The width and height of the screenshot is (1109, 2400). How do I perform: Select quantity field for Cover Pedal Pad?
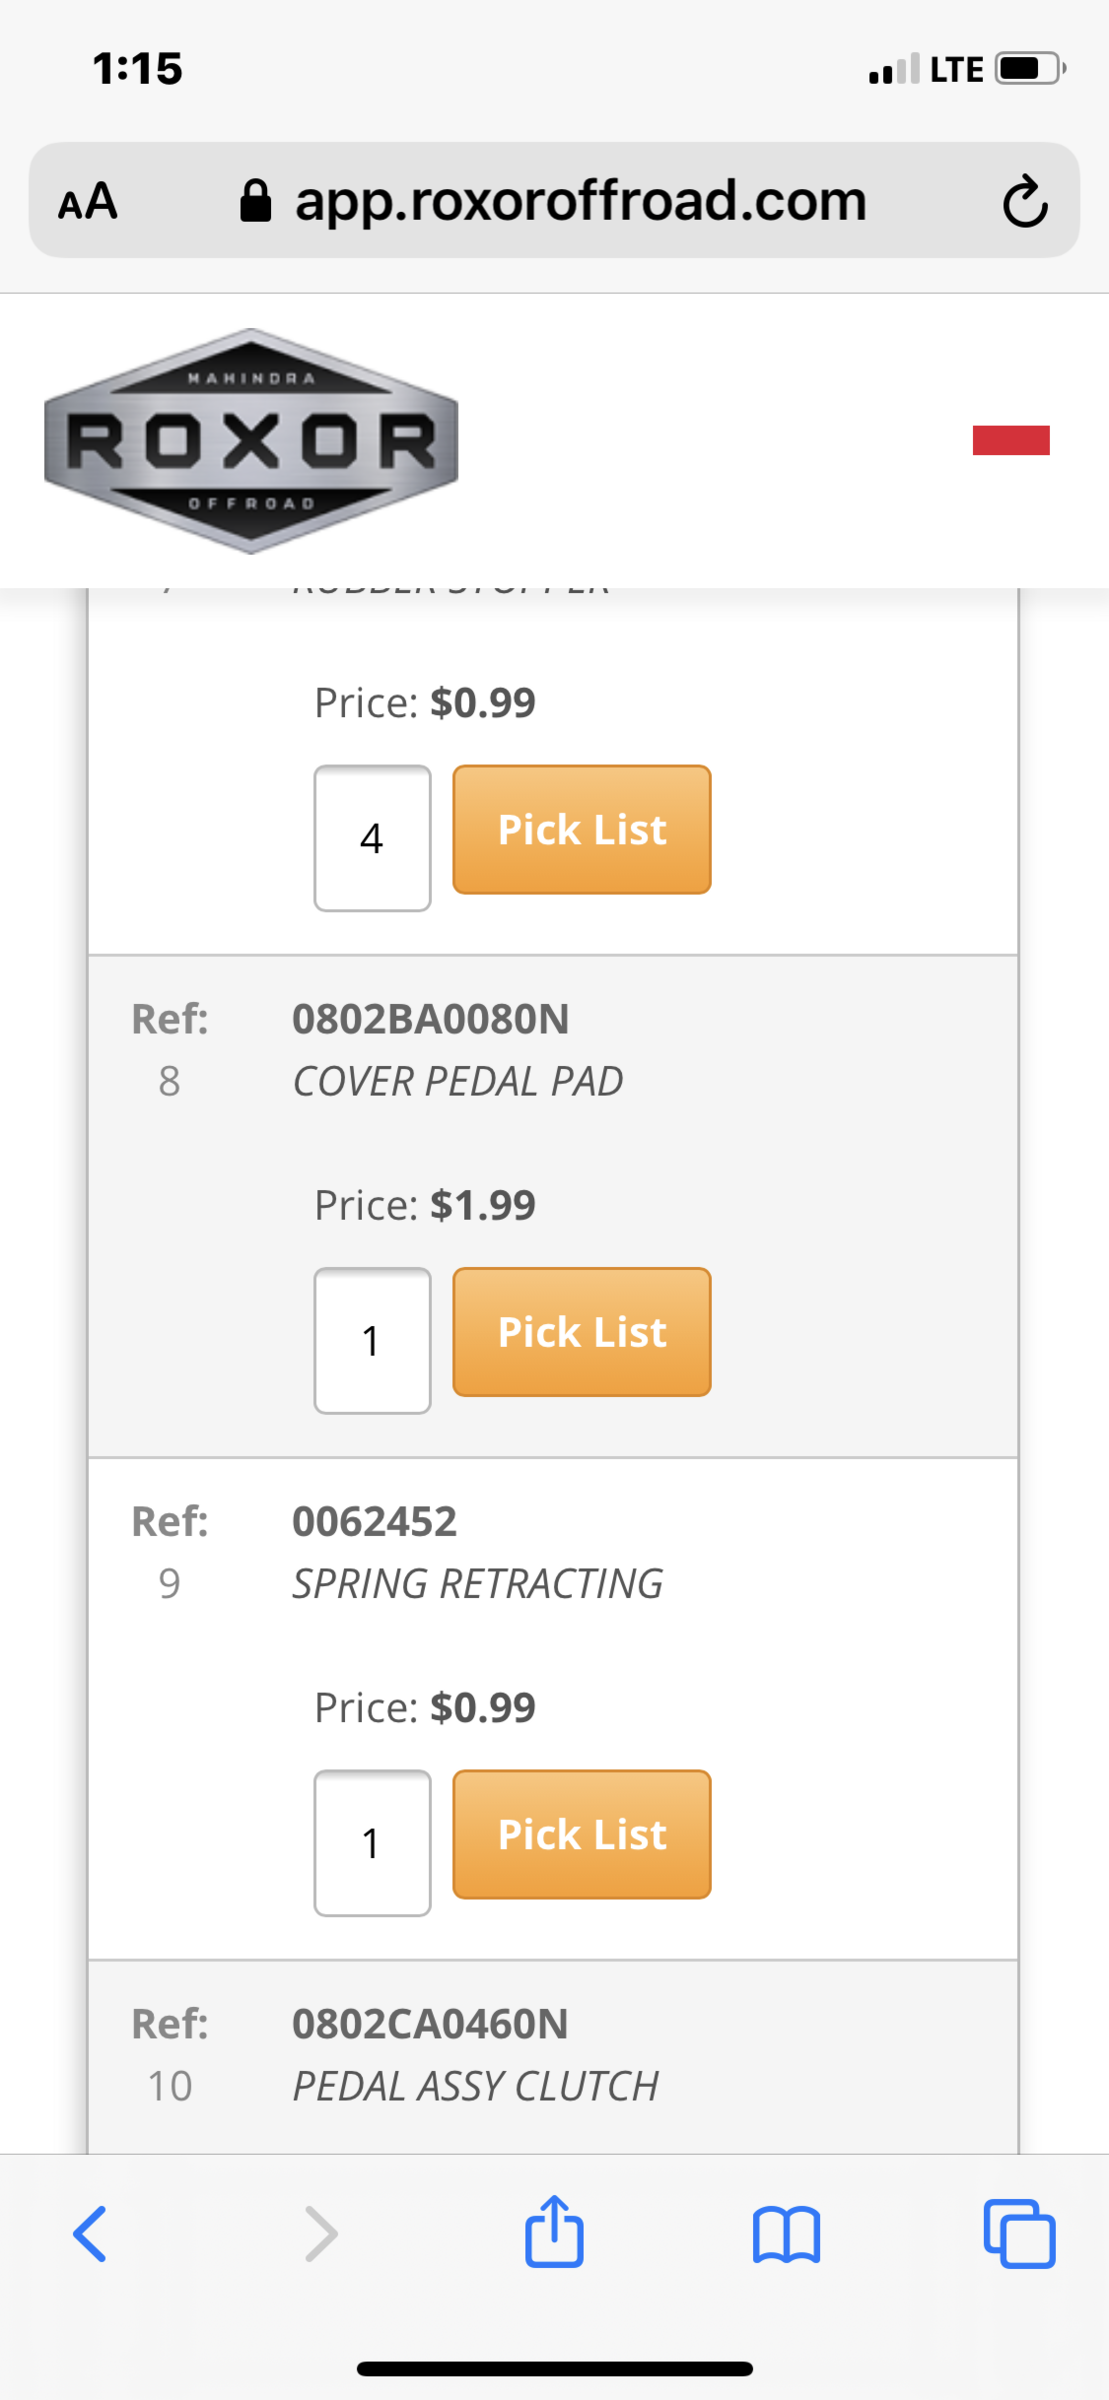[372, 1340]
